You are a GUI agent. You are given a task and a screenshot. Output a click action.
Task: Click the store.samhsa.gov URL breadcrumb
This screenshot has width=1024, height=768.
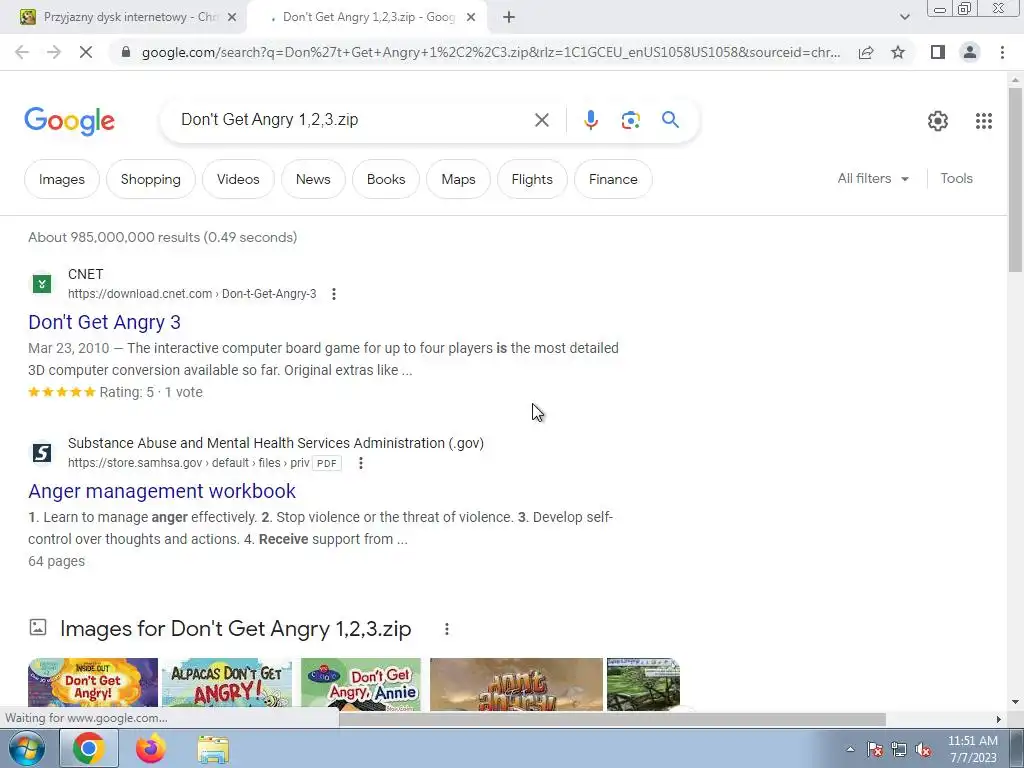pos(189,463)
